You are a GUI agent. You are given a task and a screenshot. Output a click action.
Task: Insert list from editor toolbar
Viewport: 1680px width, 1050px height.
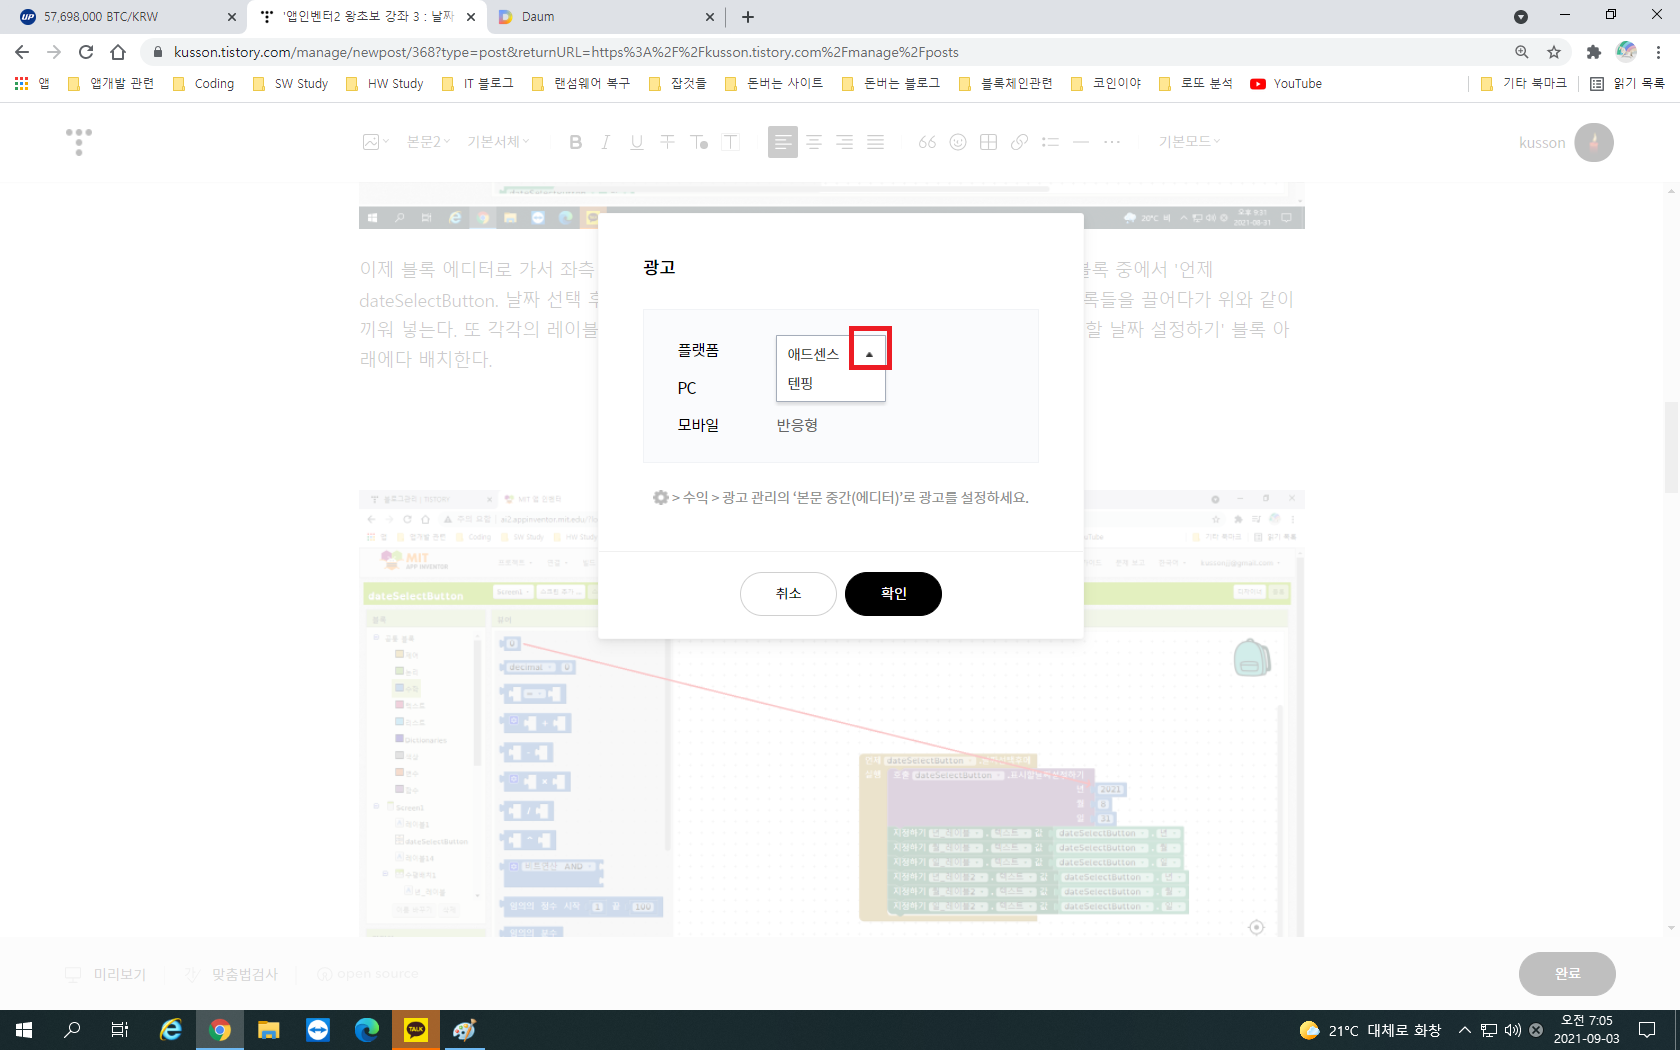coord(1050,142)
